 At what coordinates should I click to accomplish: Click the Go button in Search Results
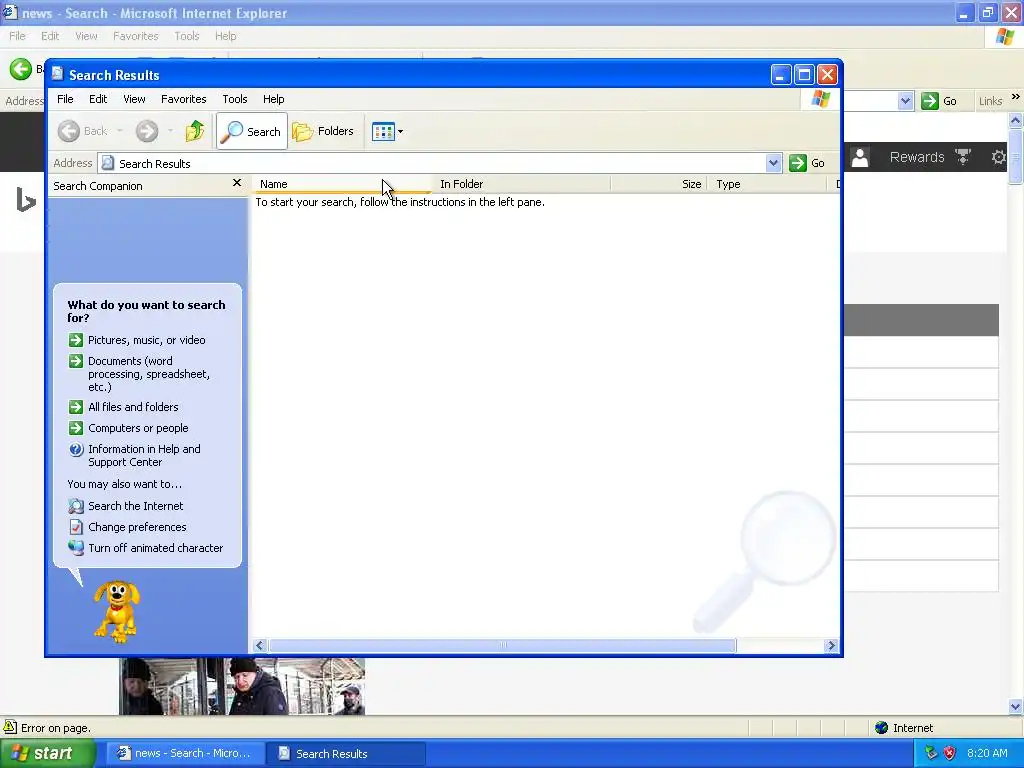click(x=807, y=163)
